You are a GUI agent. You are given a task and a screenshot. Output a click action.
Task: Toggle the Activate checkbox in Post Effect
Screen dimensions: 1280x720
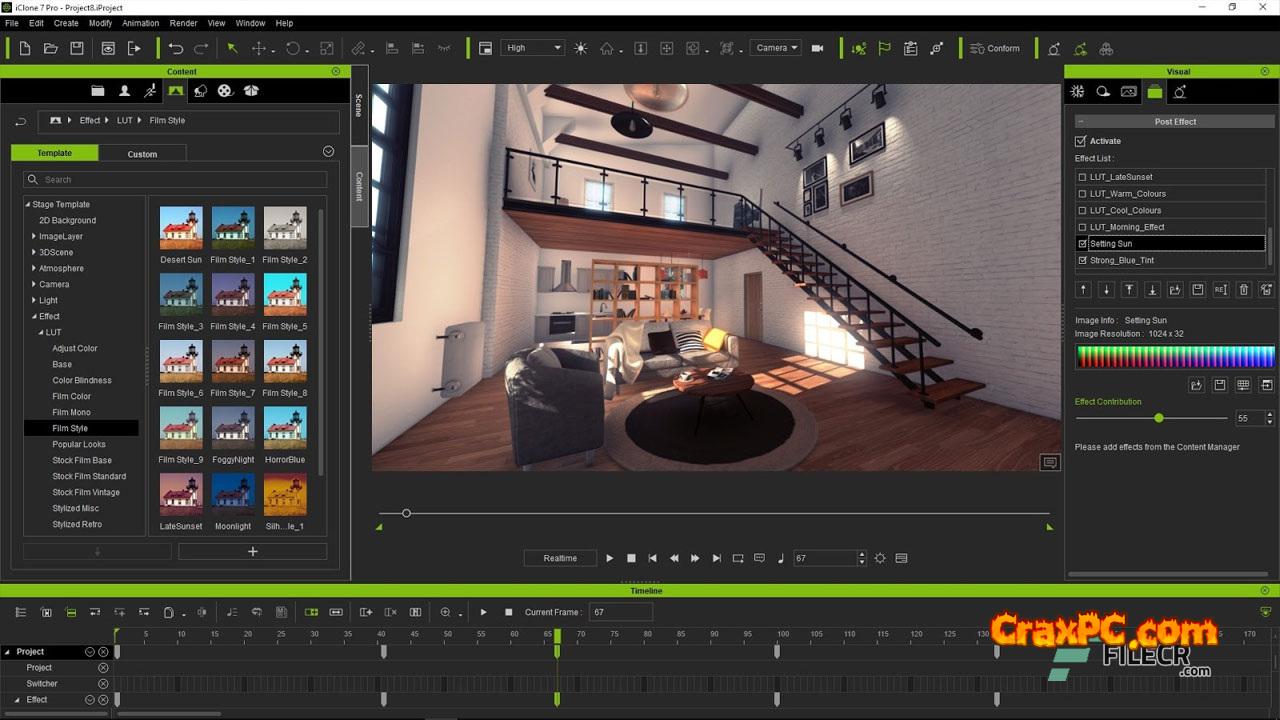click(1080, 141)
